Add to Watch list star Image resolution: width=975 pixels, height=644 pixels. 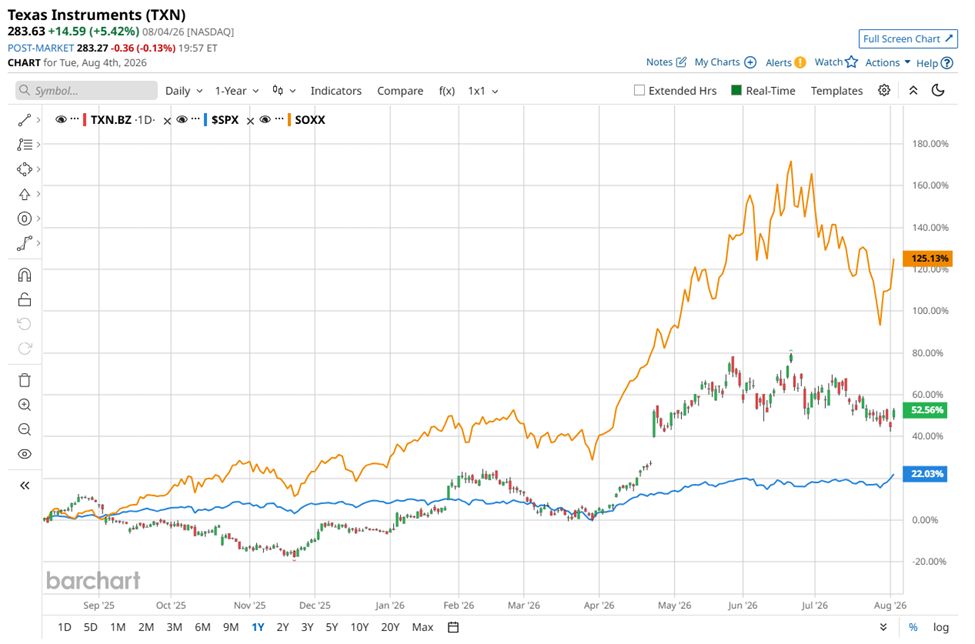pos(851,62)
